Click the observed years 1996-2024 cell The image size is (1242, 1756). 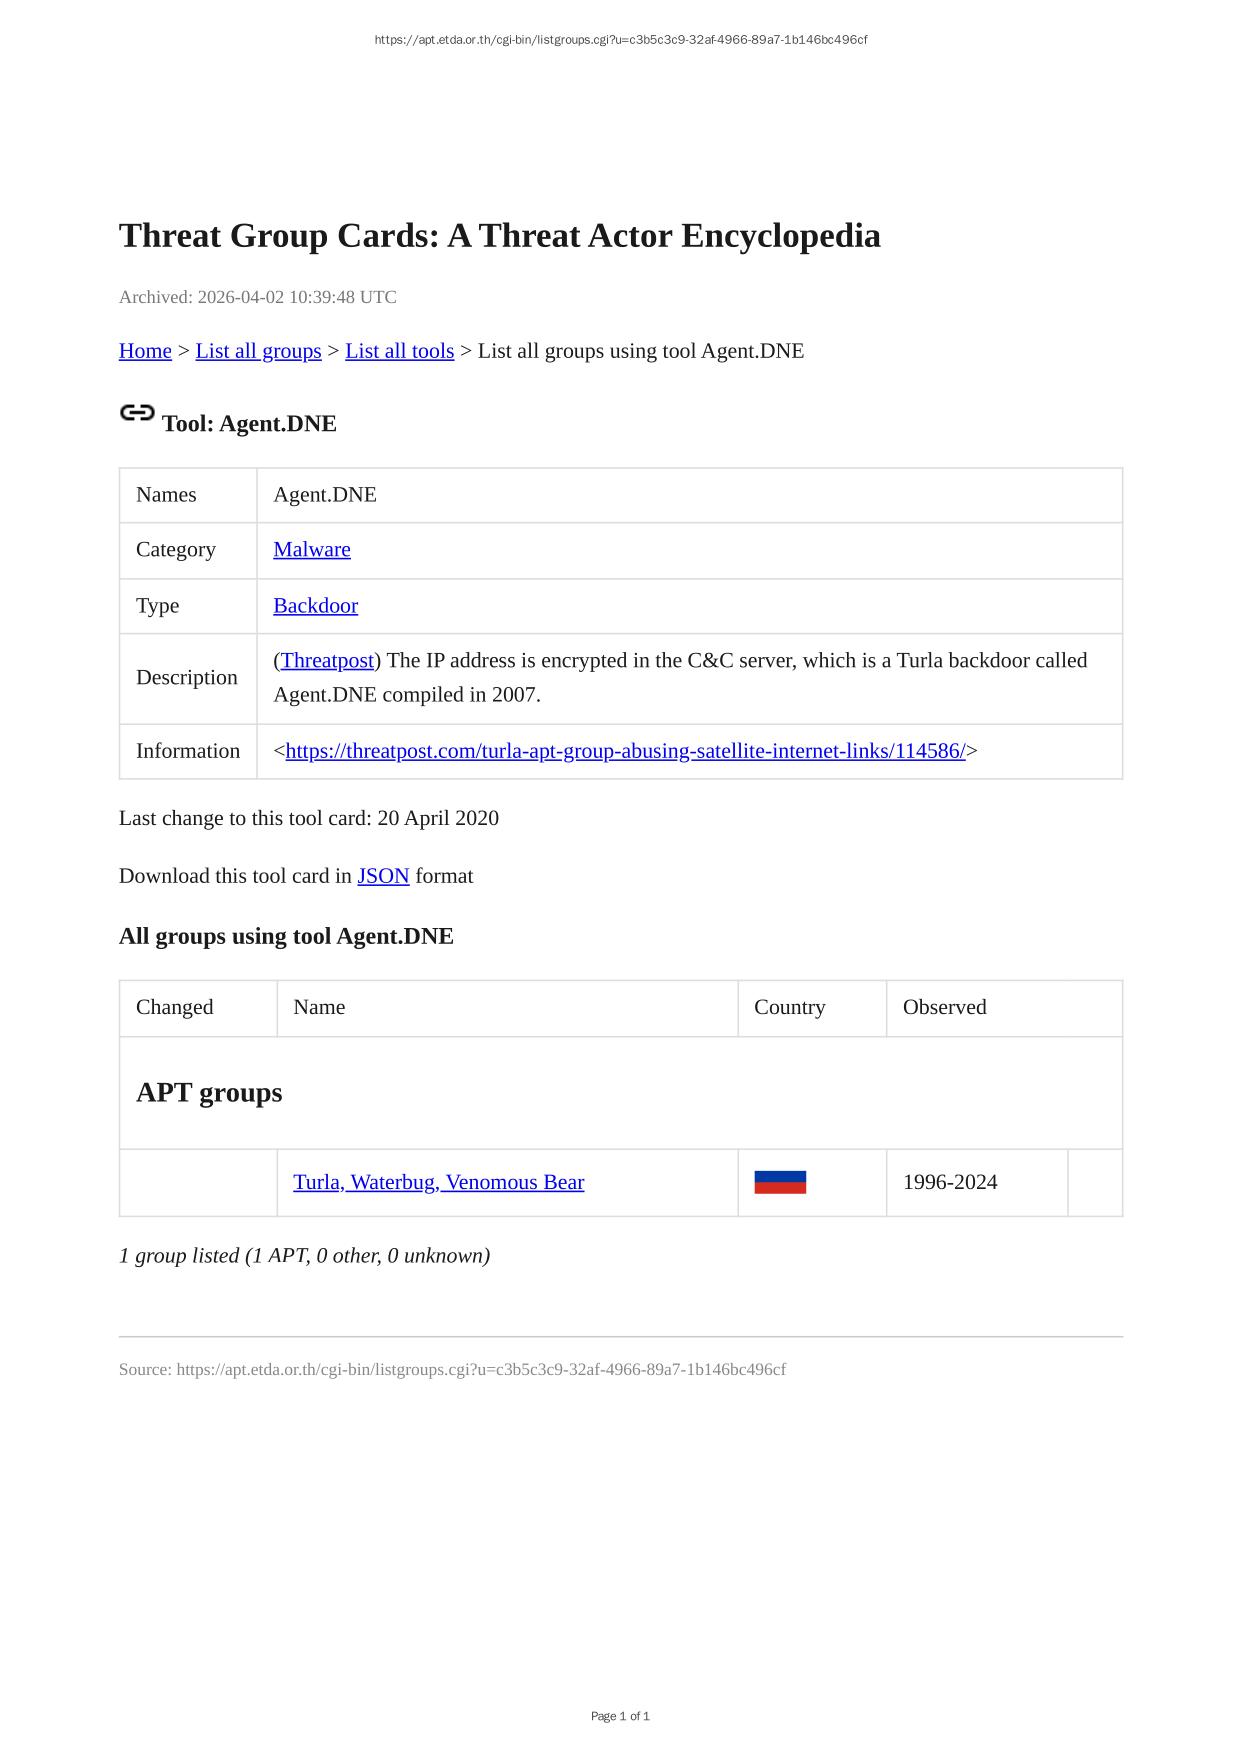(950, 1182)
